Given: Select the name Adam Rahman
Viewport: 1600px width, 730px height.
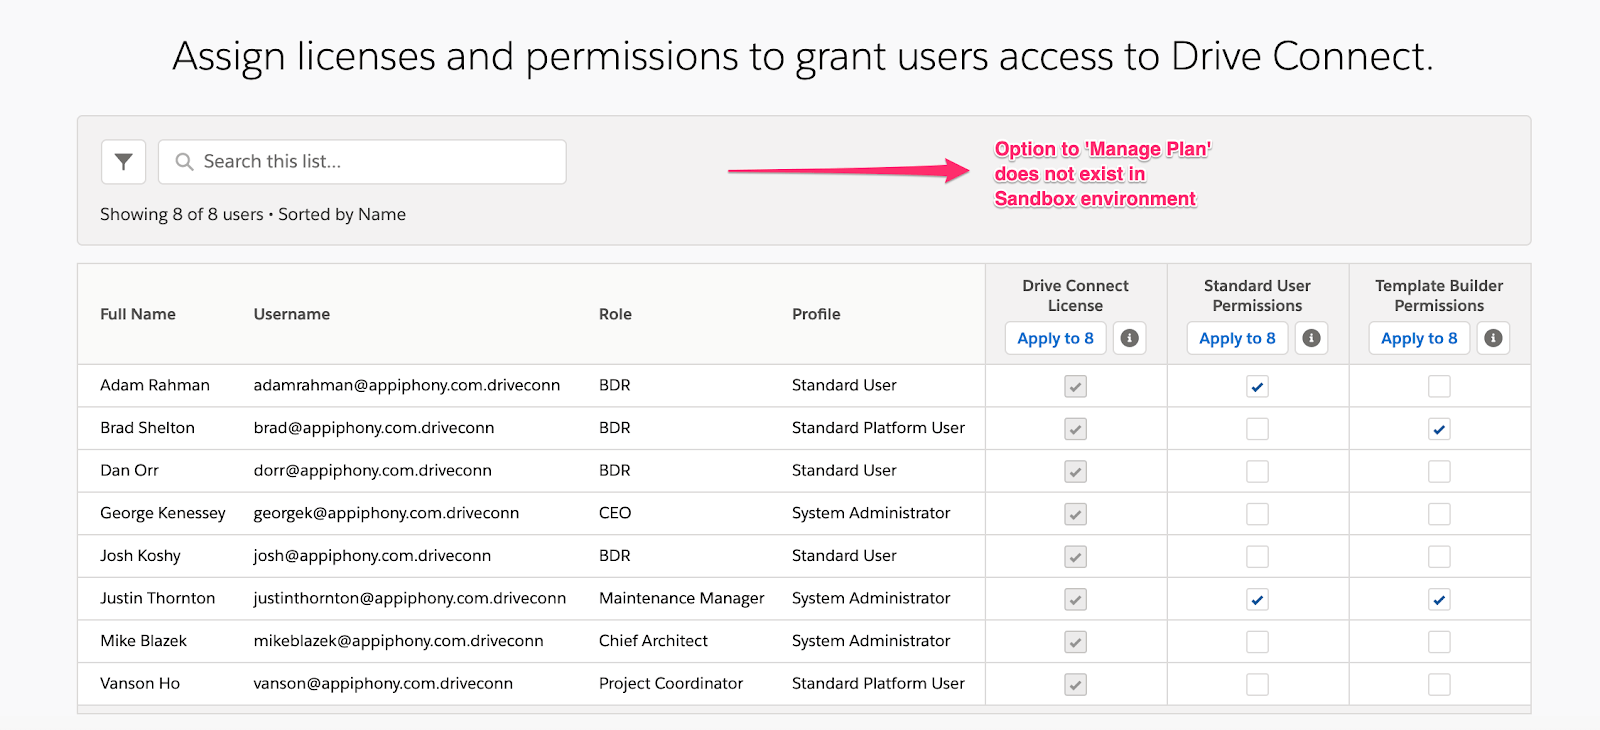Looking at the screenshot, I should (x=155, y=385).
